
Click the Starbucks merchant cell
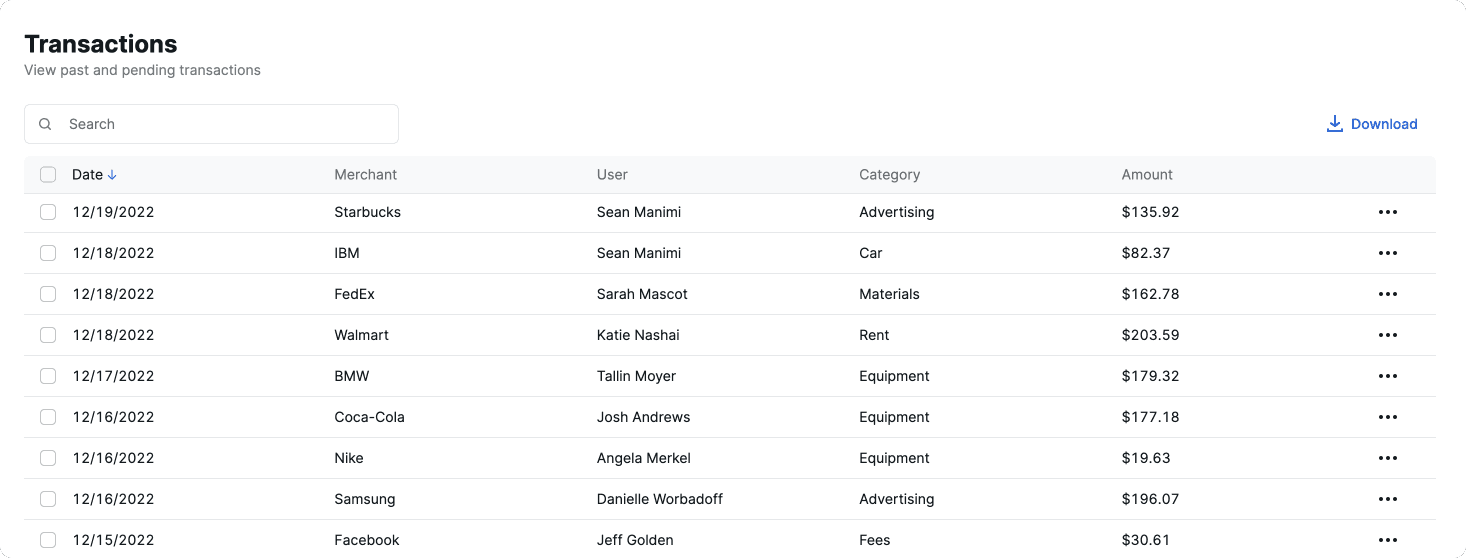click(367, 212)
